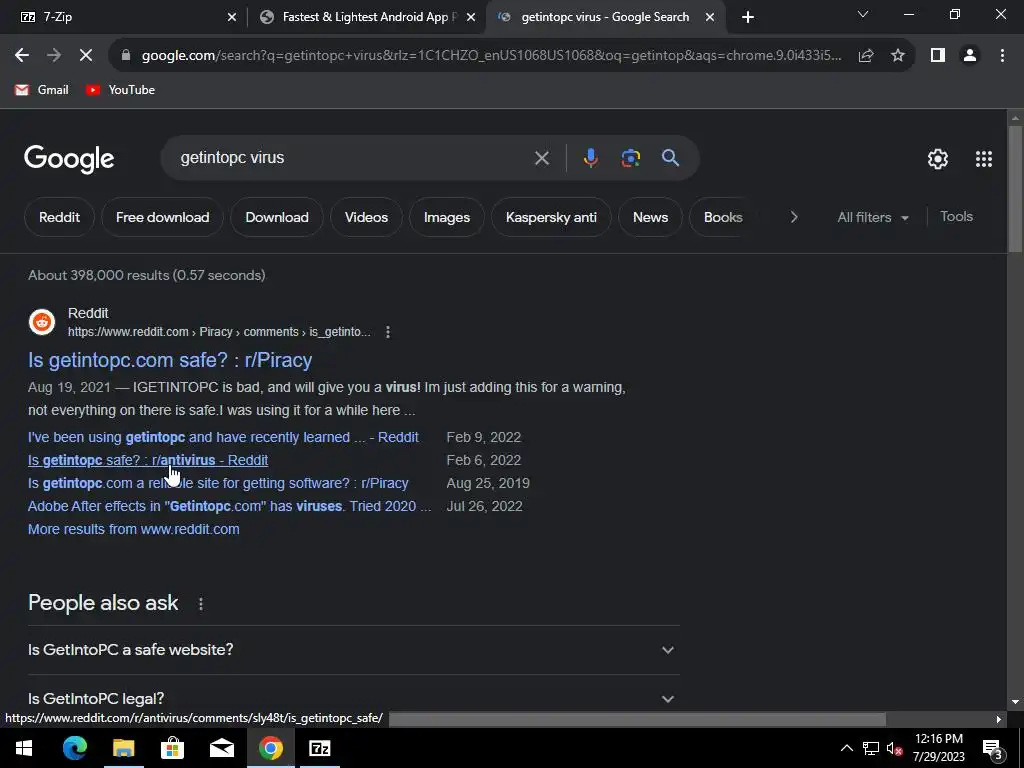
Task: Open the muted volume tray icon
Action: tap(895, 748)
